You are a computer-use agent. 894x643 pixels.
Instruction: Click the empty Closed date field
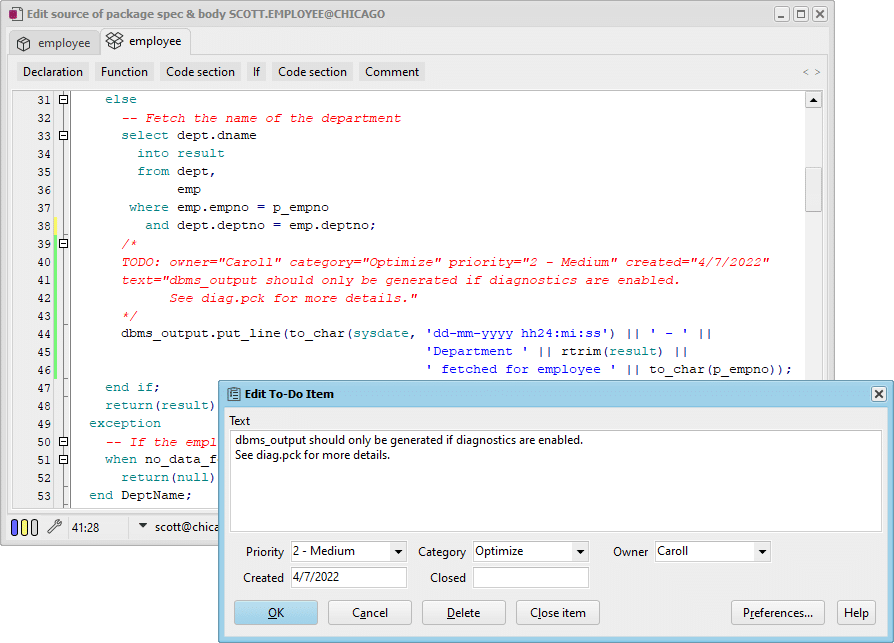coord(531,577)
